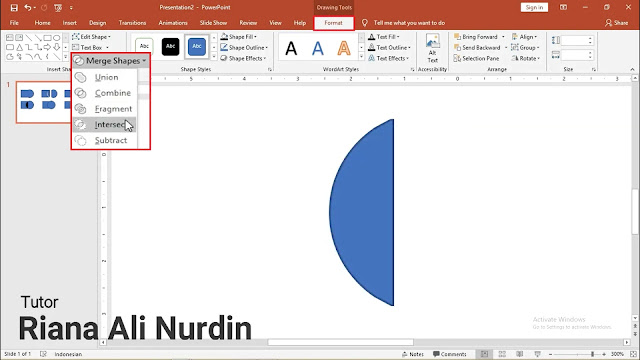Open the Text Fill dropdown
Screen dimensions: 640x360
384,37
